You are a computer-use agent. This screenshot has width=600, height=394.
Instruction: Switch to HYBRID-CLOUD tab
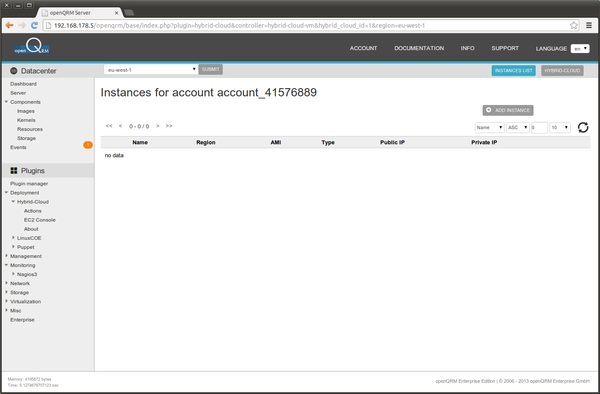pos(562,70)
